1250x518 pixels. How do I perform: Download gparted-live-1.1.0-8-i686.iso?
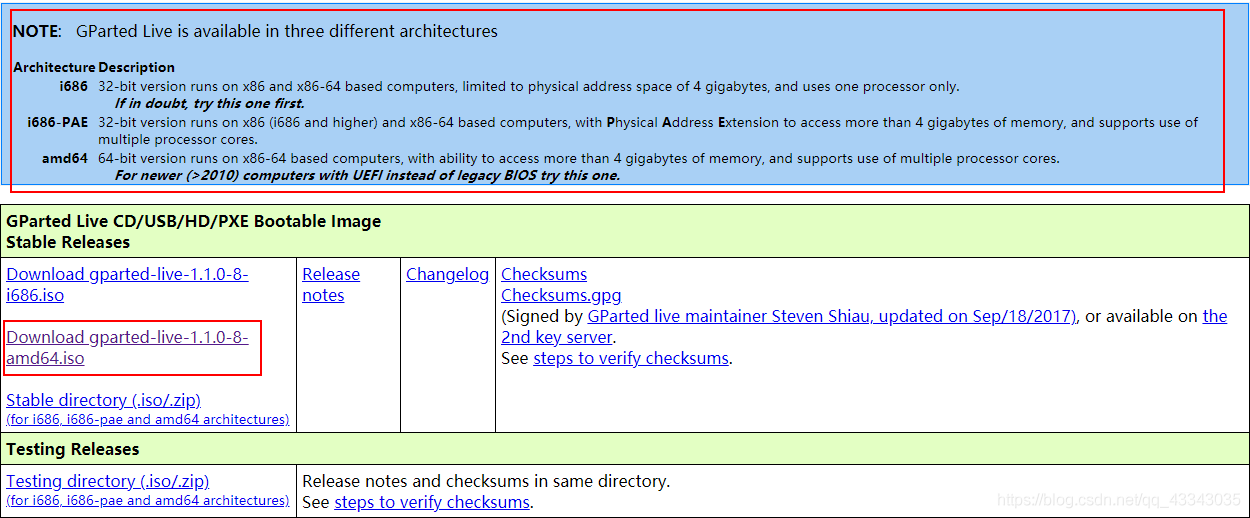click(x=127, y=285)
